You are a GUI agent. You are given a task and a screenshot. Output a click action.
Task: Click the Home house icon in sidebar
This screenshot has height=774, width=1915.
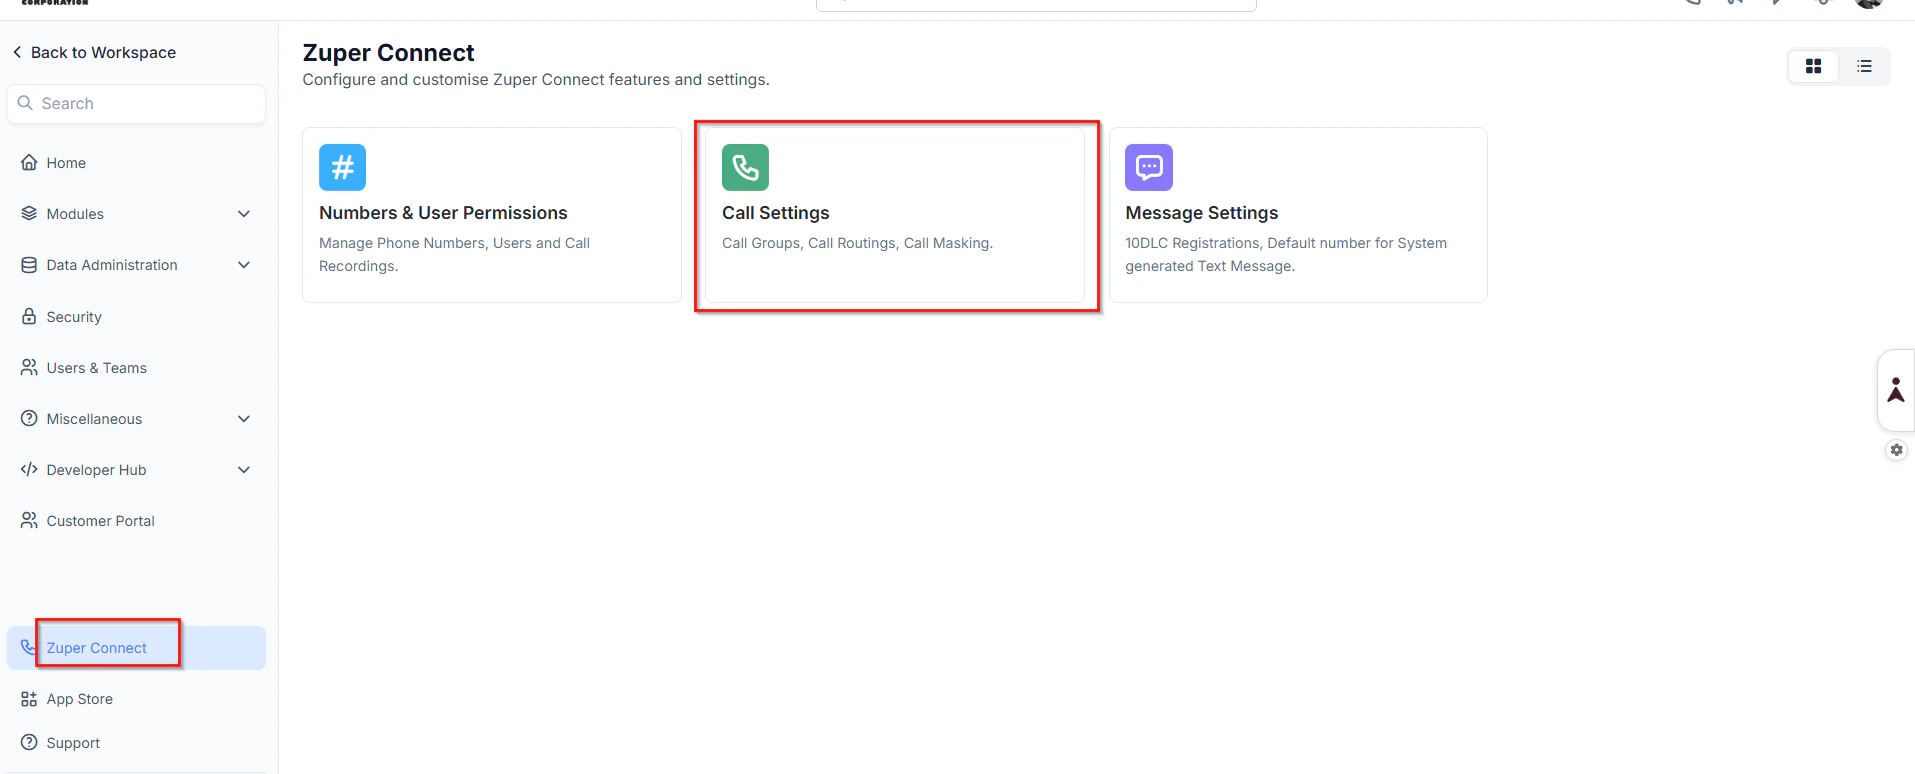pyautogui.click(x=29, y=162)
